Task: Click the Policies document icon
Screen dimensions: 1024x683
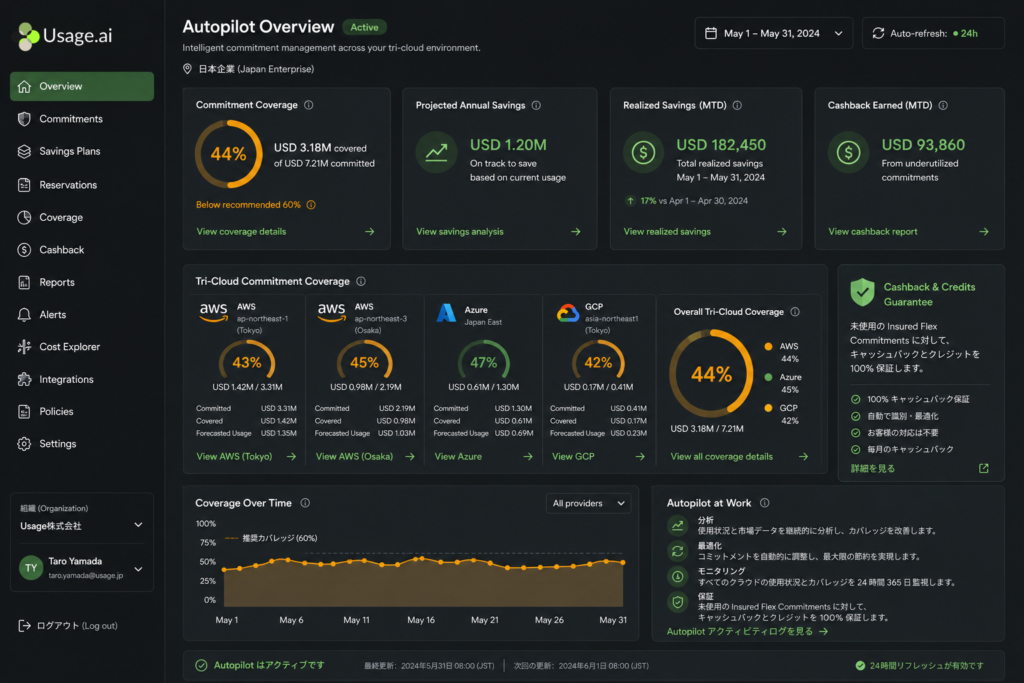Action: 24,411
